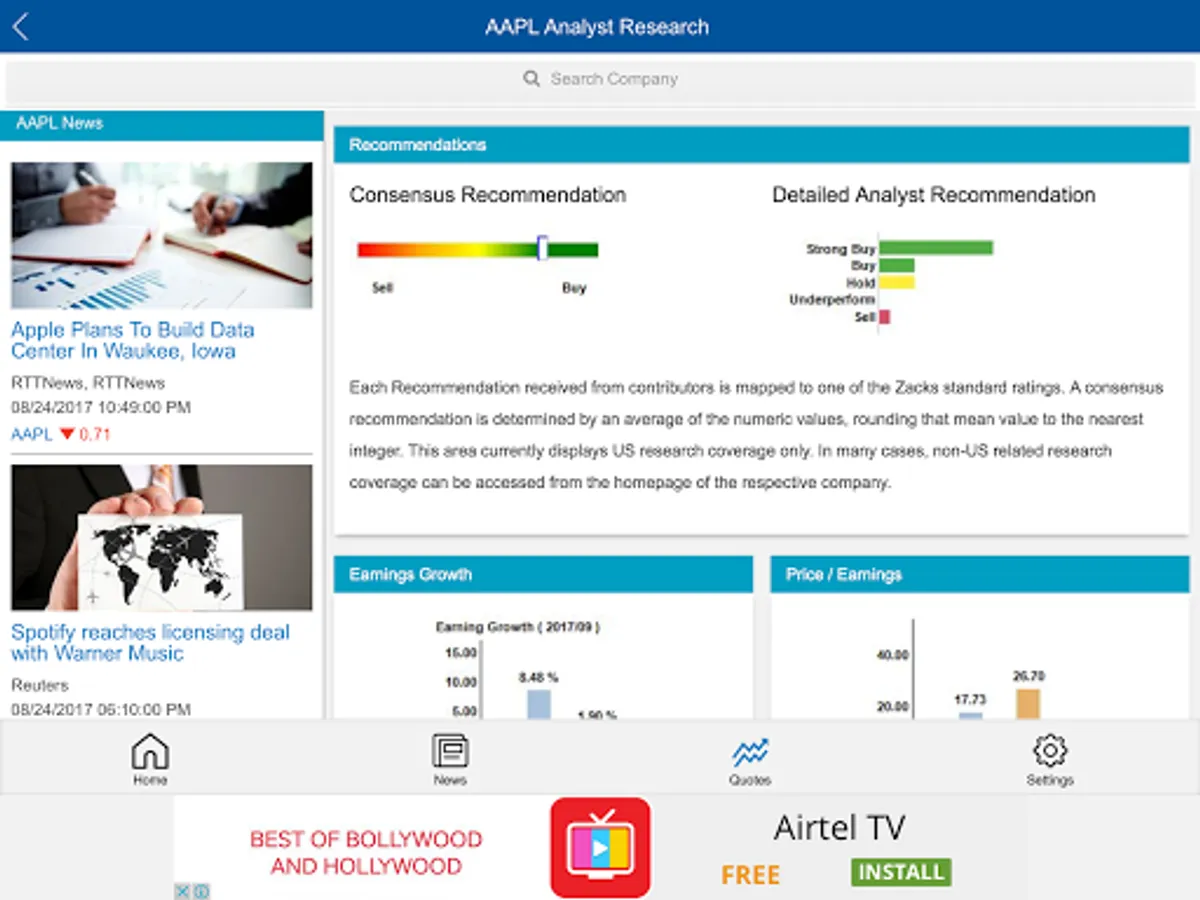Click the AAPL ticker link
Image resolution: width=1200 pixels, height=900 pixels.
[32, 434]
